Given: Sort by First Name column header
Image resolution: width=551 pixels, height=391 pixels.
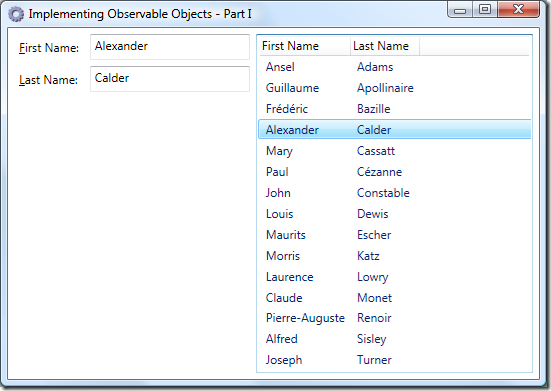Looking at the screenshot, I should click(305, 46).
